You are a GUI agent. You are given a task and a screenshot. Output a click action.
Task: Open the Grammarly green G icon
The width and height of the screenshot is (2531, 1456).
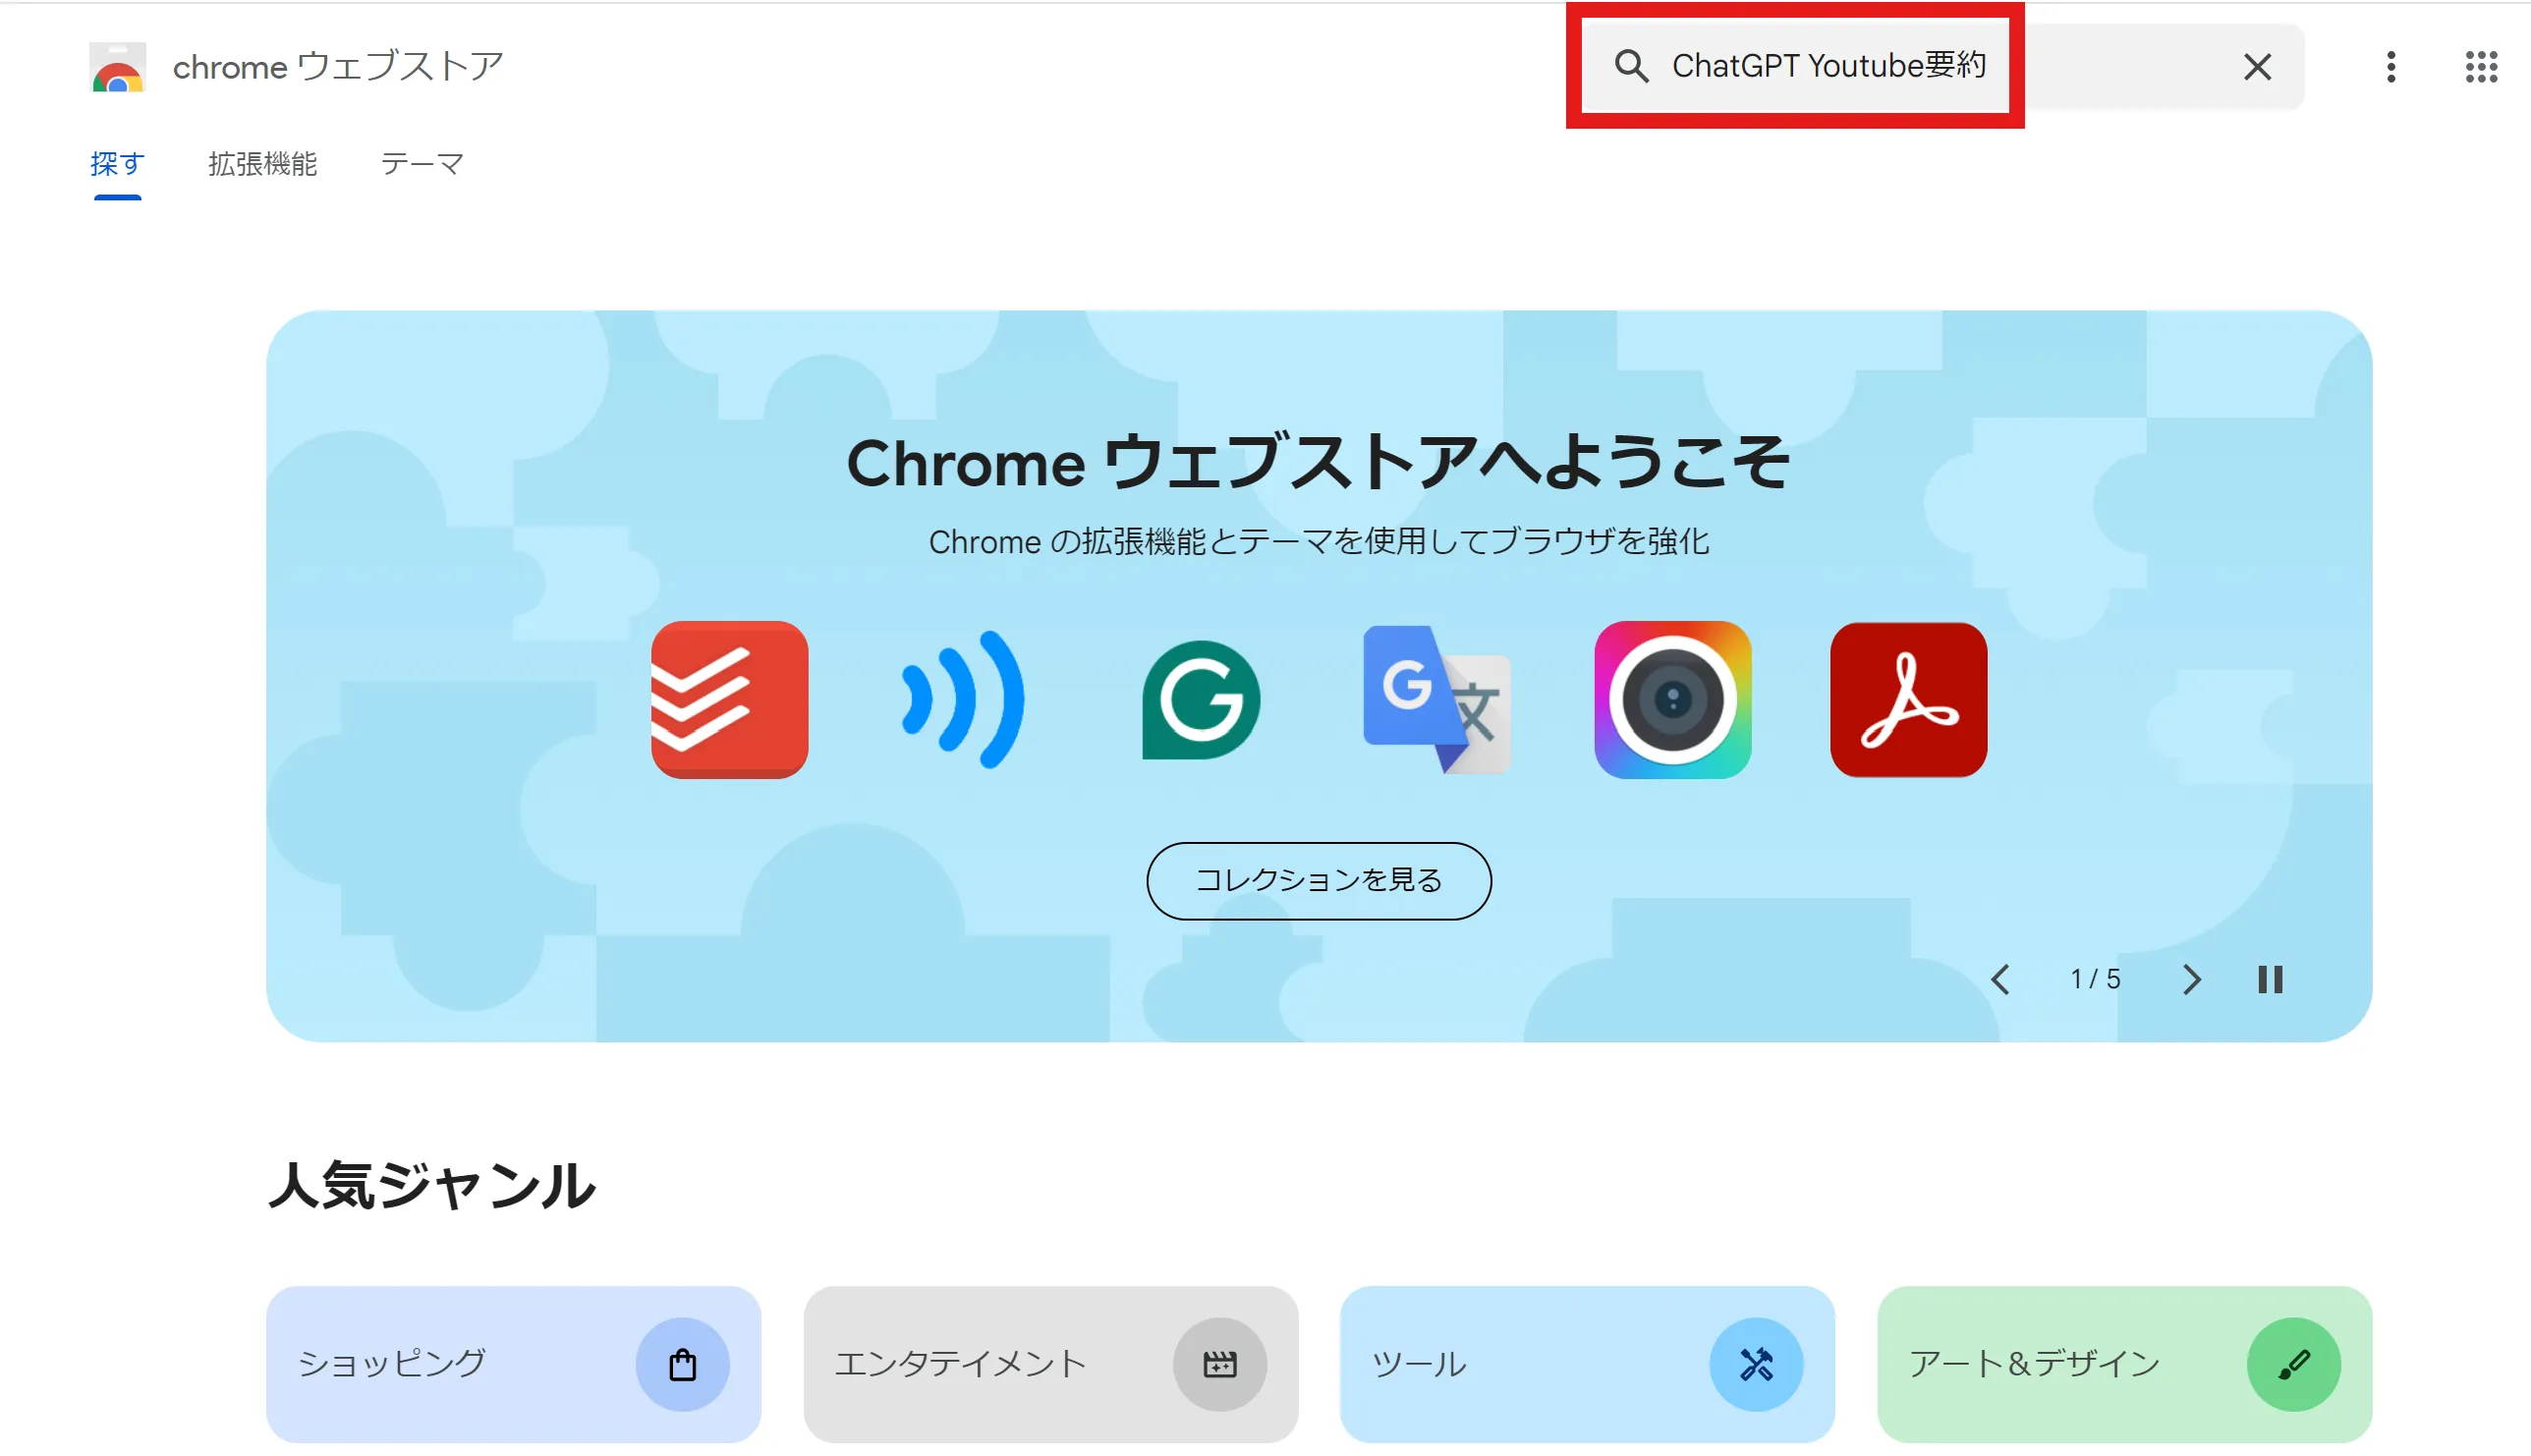(1200, 699)
